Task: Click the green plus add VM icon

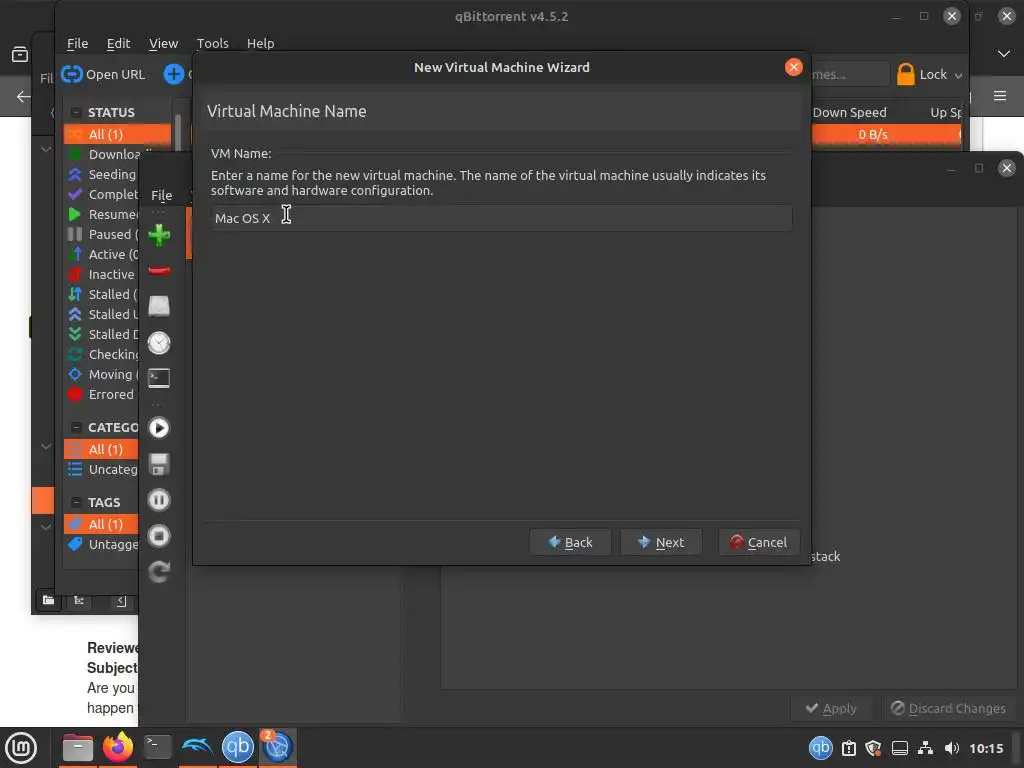Action: (159, 235)
